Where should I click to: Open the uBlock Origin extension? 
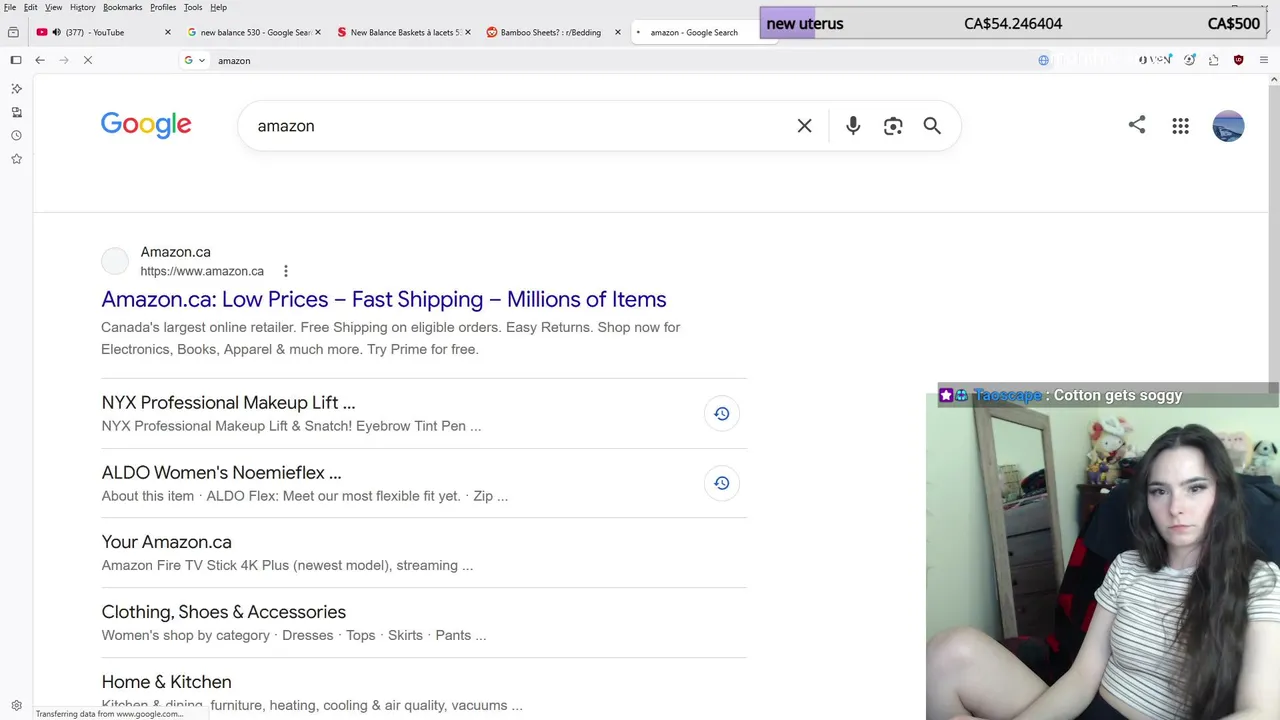[1238, 60]
